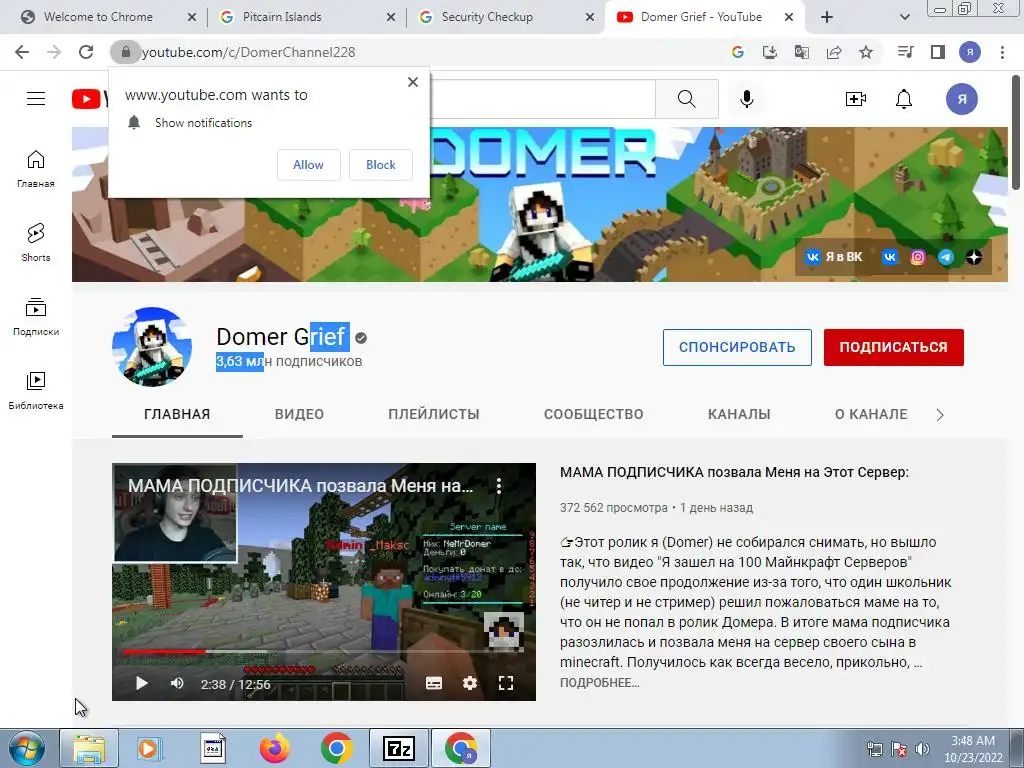
Task: Start voice search with the microphone
Action: click(746, 99)
